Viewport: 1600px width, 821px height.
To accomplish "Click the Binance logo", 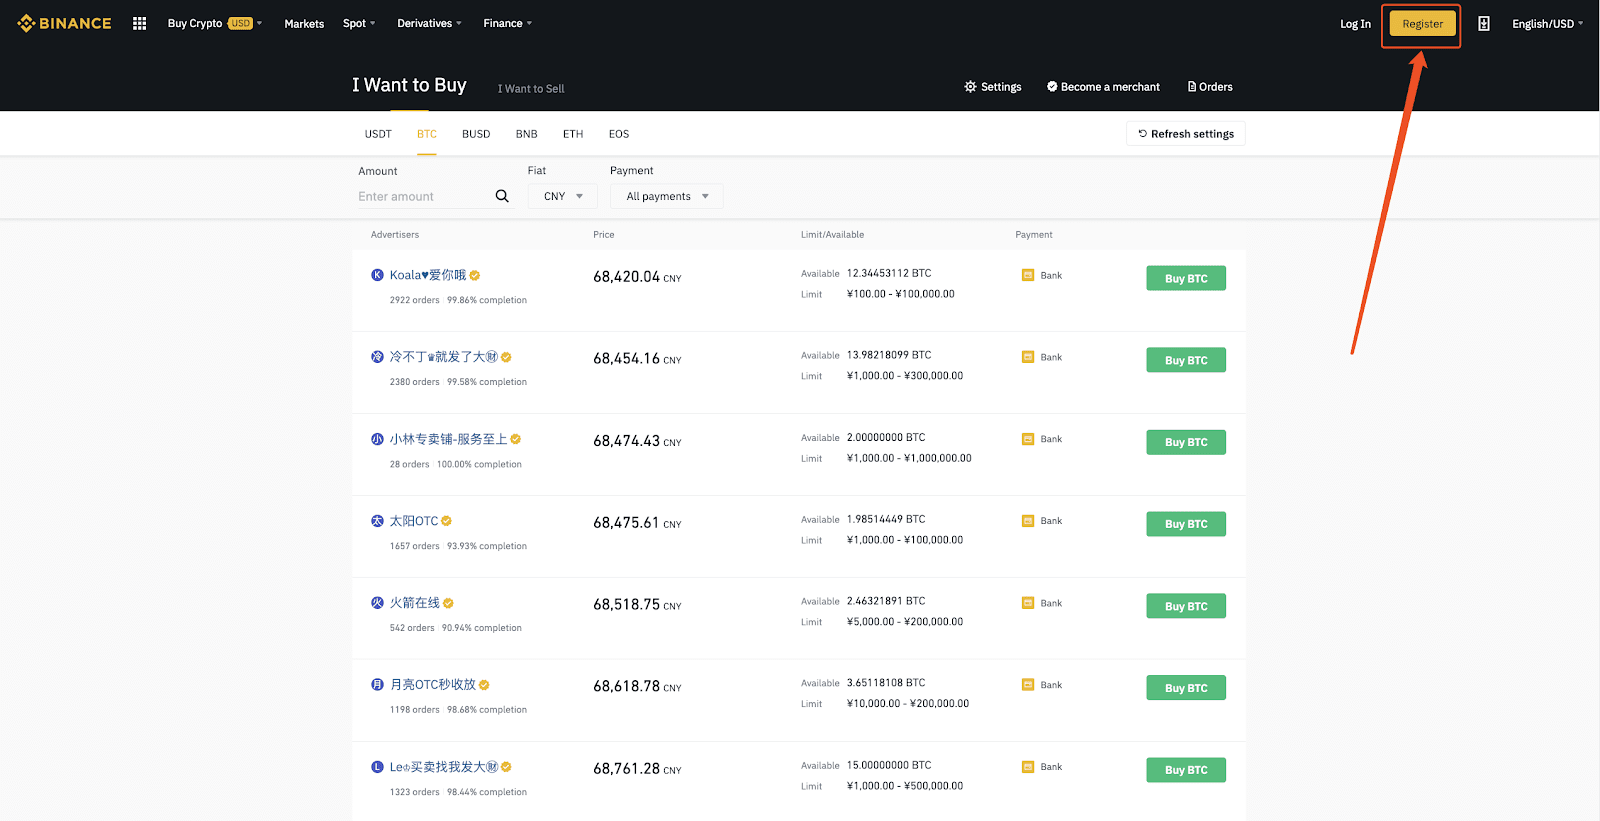I will coord(64,23).
